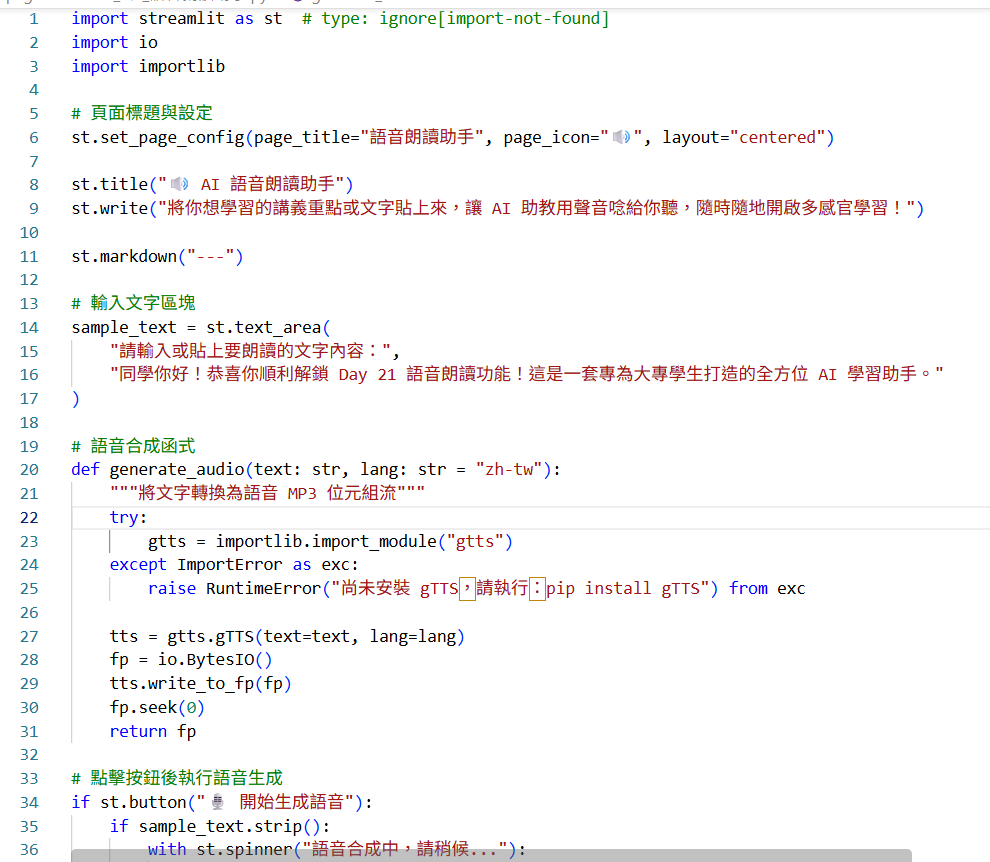Click the comment "# 語音合成函式"

coord(133,446)
